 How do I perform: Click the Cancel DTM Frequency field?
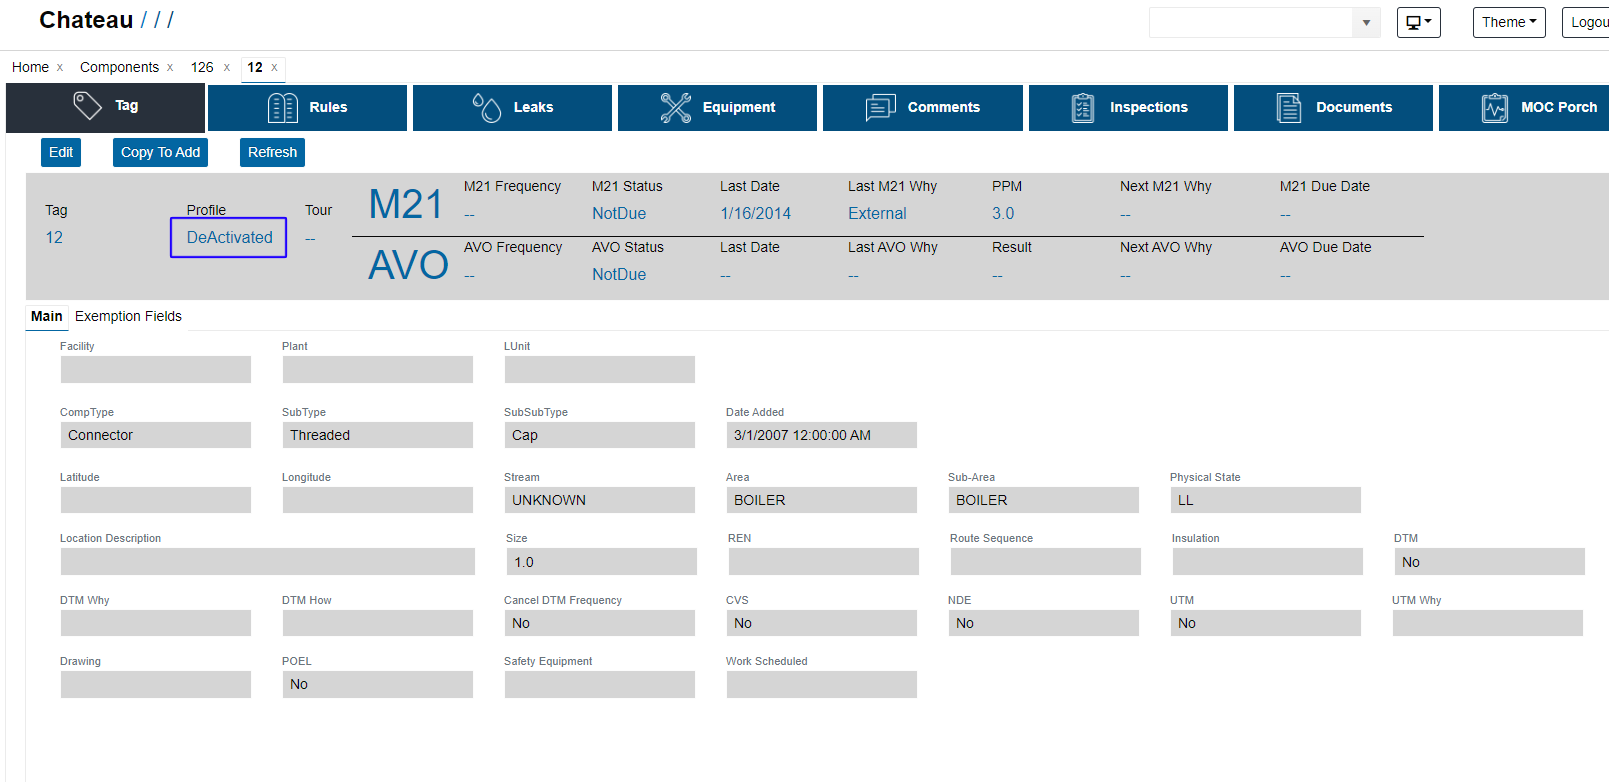600,623
